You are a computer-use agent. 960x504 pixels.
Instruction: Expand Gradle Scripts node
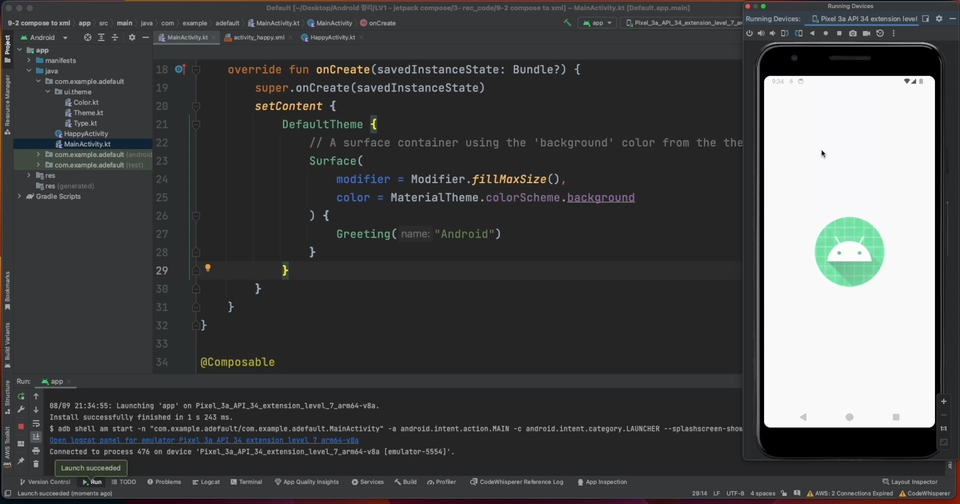tap(20, 197)
